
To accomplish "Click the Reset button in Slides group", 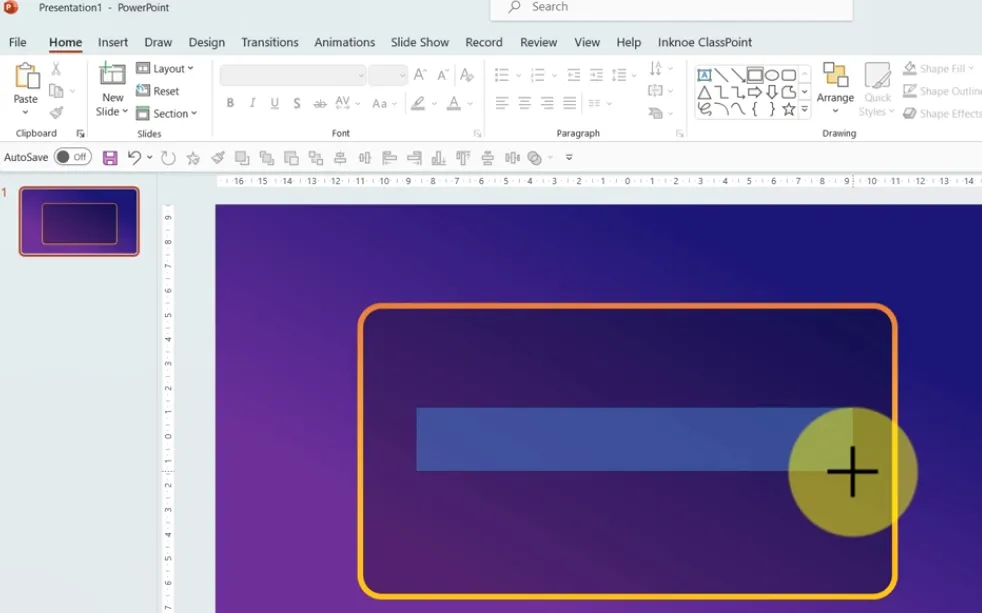I will tap(159, 91).
